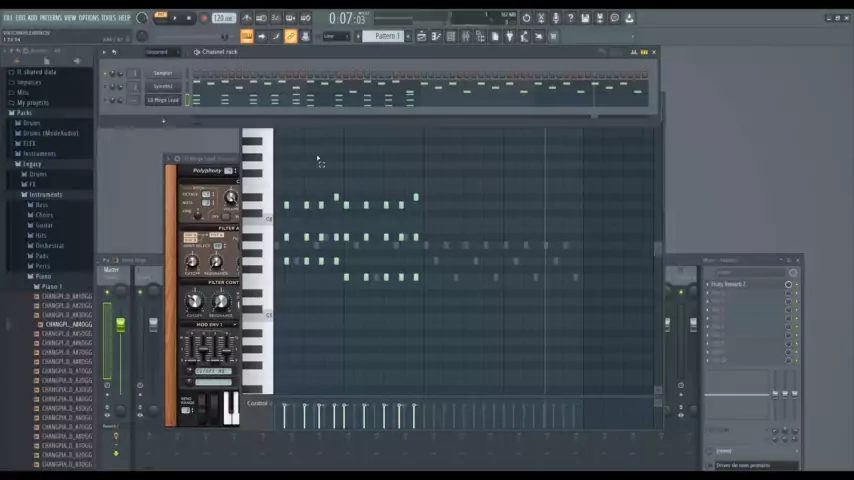This screenshot has height=480, width=854.
Task: Collapse the Legacy folder in browser
Action: point(31,164)
